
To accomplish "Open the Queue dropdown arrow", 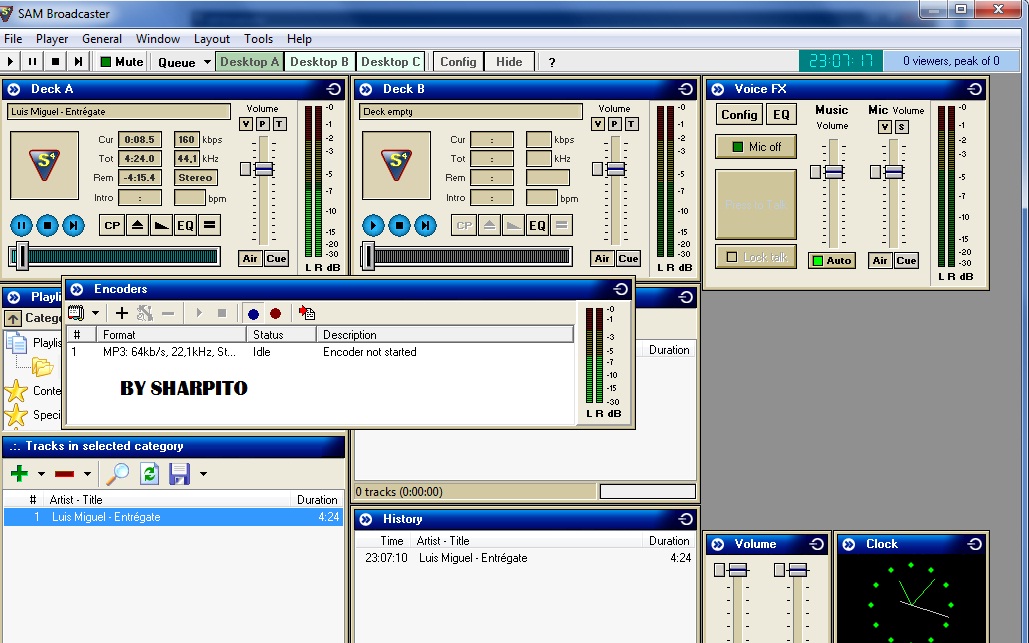I will coord(207,62).
